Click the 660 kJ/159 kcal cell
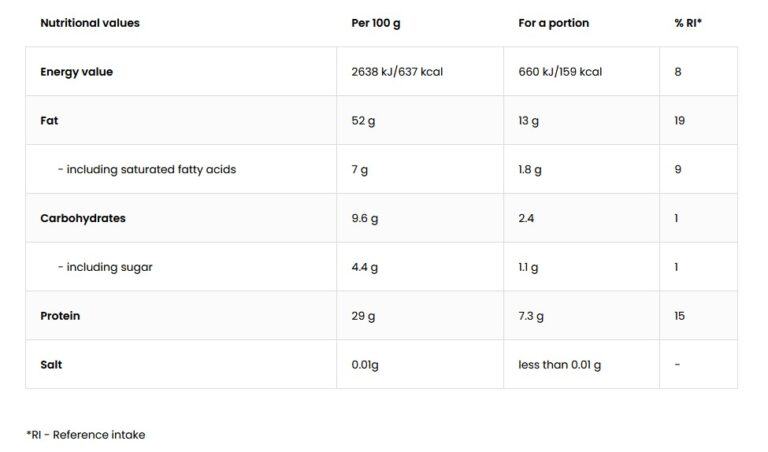Viewport: 768px width, 452px height. (560, 72)
